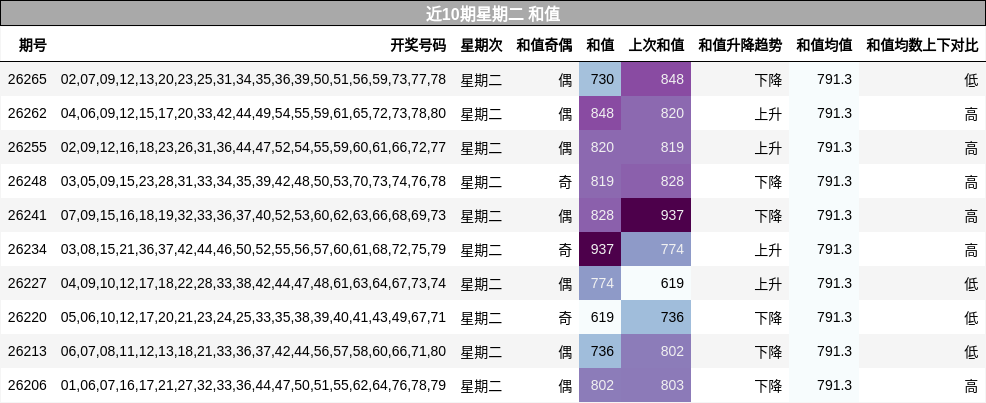
Task: Click the table title 近10期星期二 和值
Action: click(493, 13)
